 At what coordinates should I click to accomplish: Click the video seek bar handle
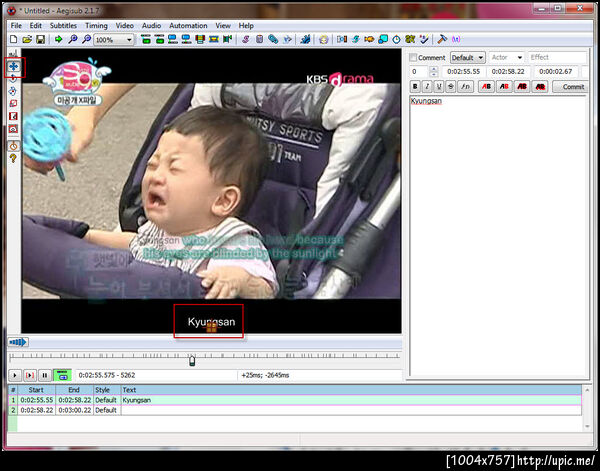click(192, 360)
